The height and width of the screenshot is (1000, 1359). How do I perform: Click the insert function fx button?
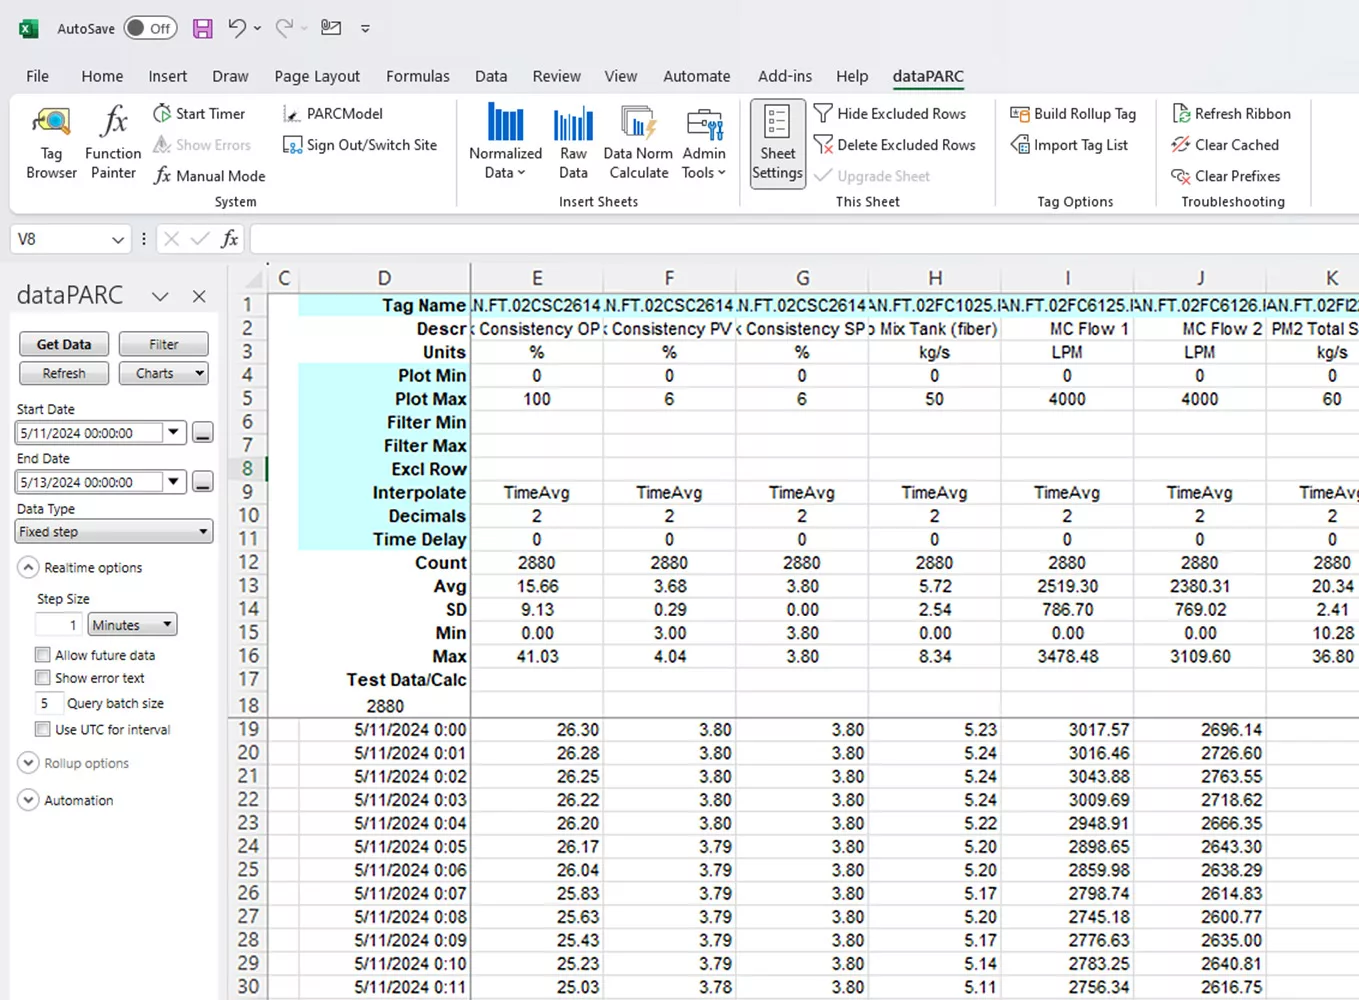[230, 239]
